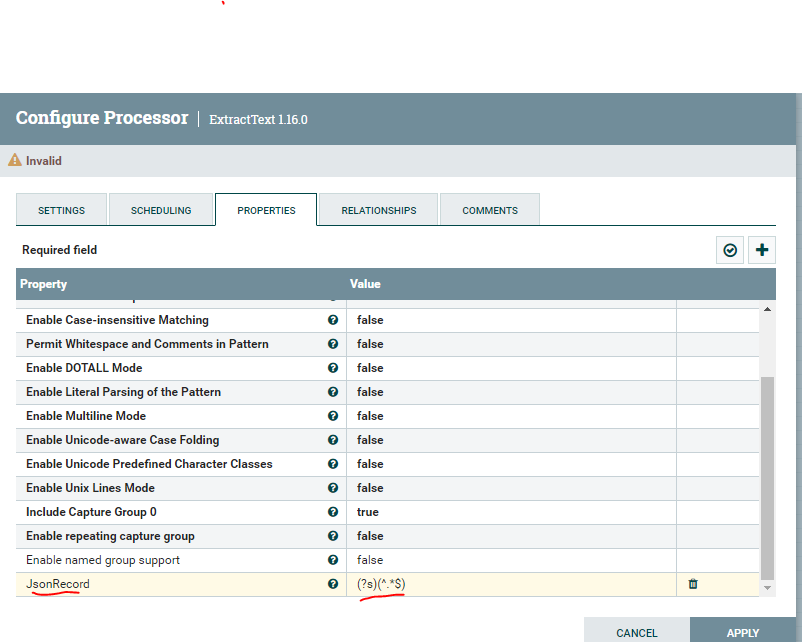Click help icon beside Enable Multiline Mode
Image resolution: width=802 pixels, height=642 pixels.
pyautogui.click(x=333, y=416)
